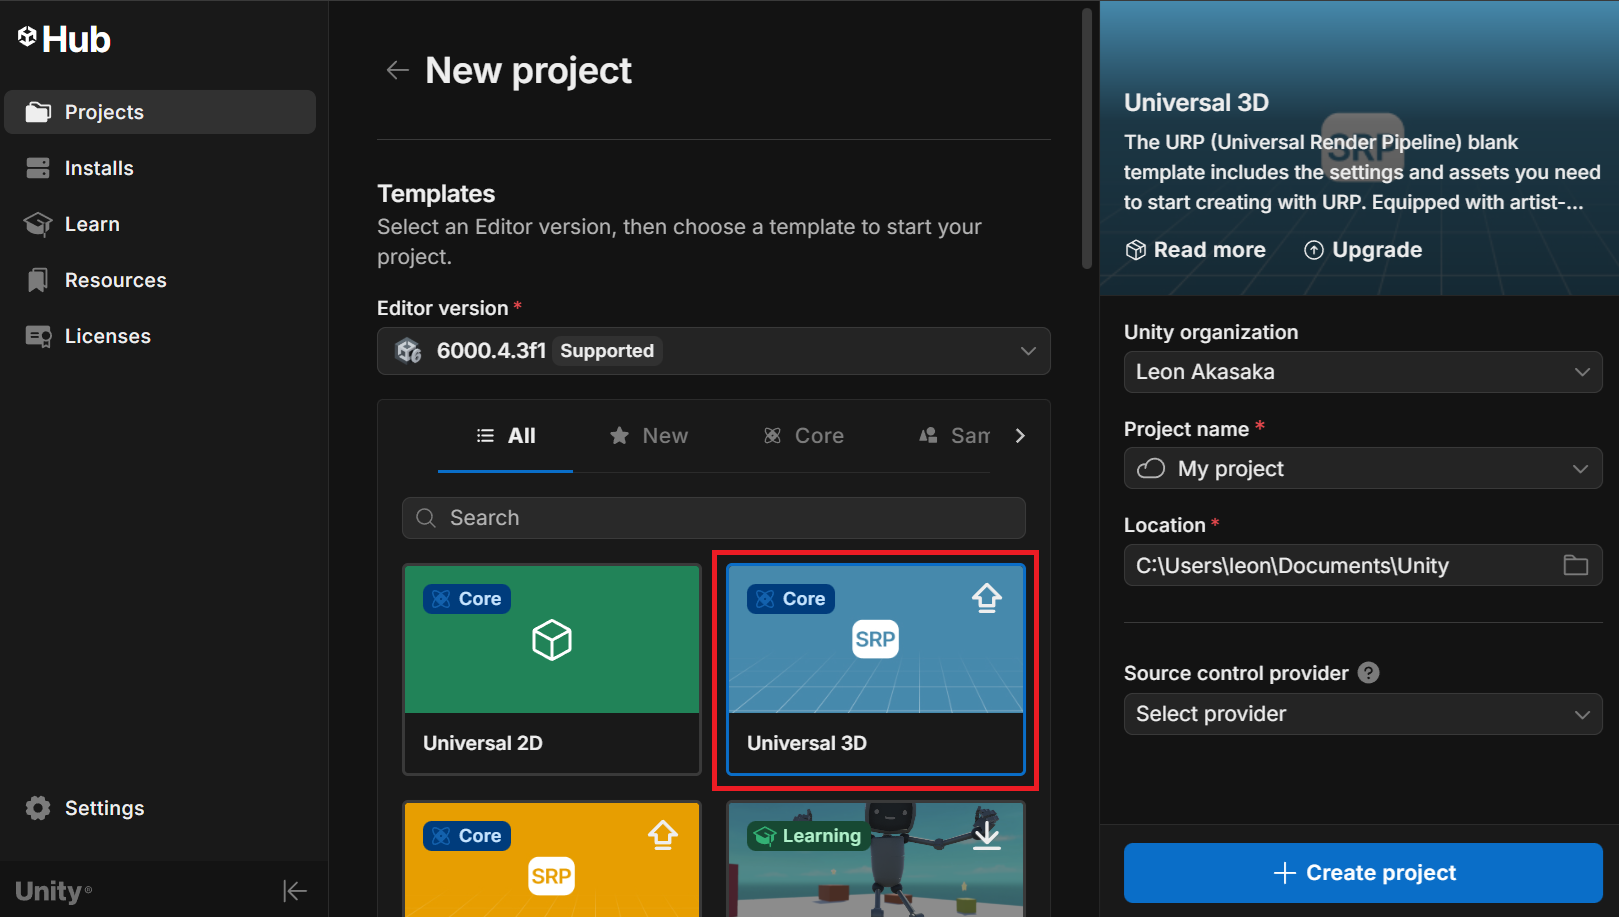The height and width of the screenshot is (917, 1619).
Task: Click the download icon on the Learning template
Action: pos(986,835)
